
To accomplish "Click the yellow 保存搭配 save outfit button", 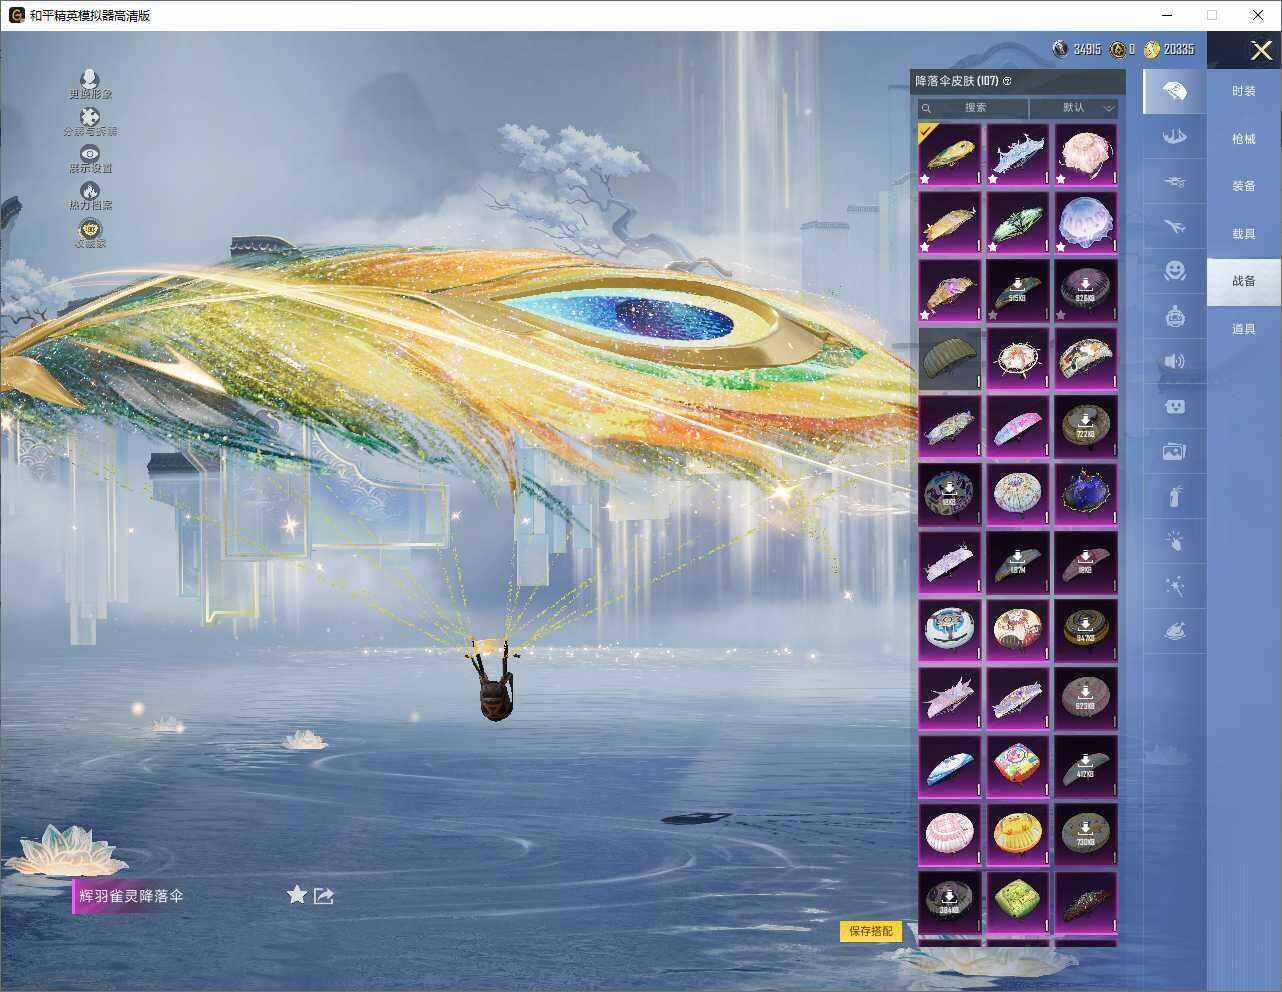I will 871,931.
